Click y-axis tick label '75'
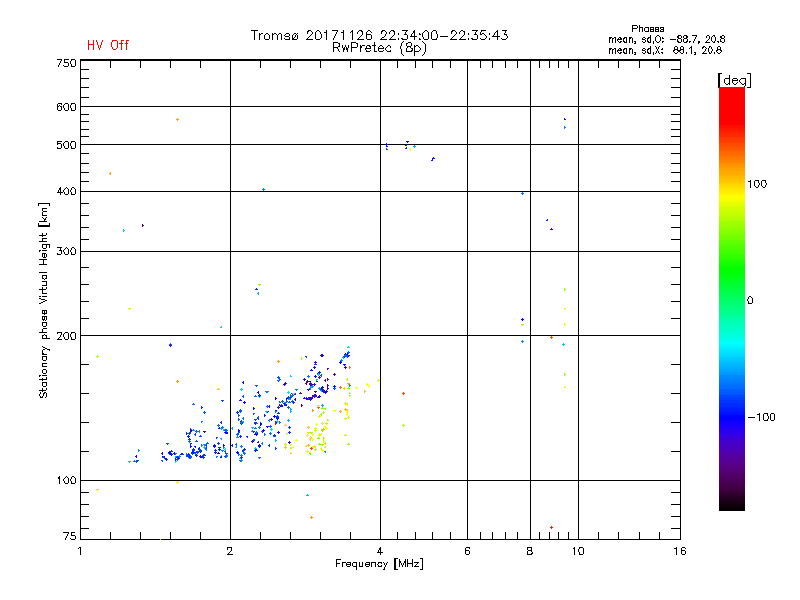The image size is (800, 600). pos(70,536)
